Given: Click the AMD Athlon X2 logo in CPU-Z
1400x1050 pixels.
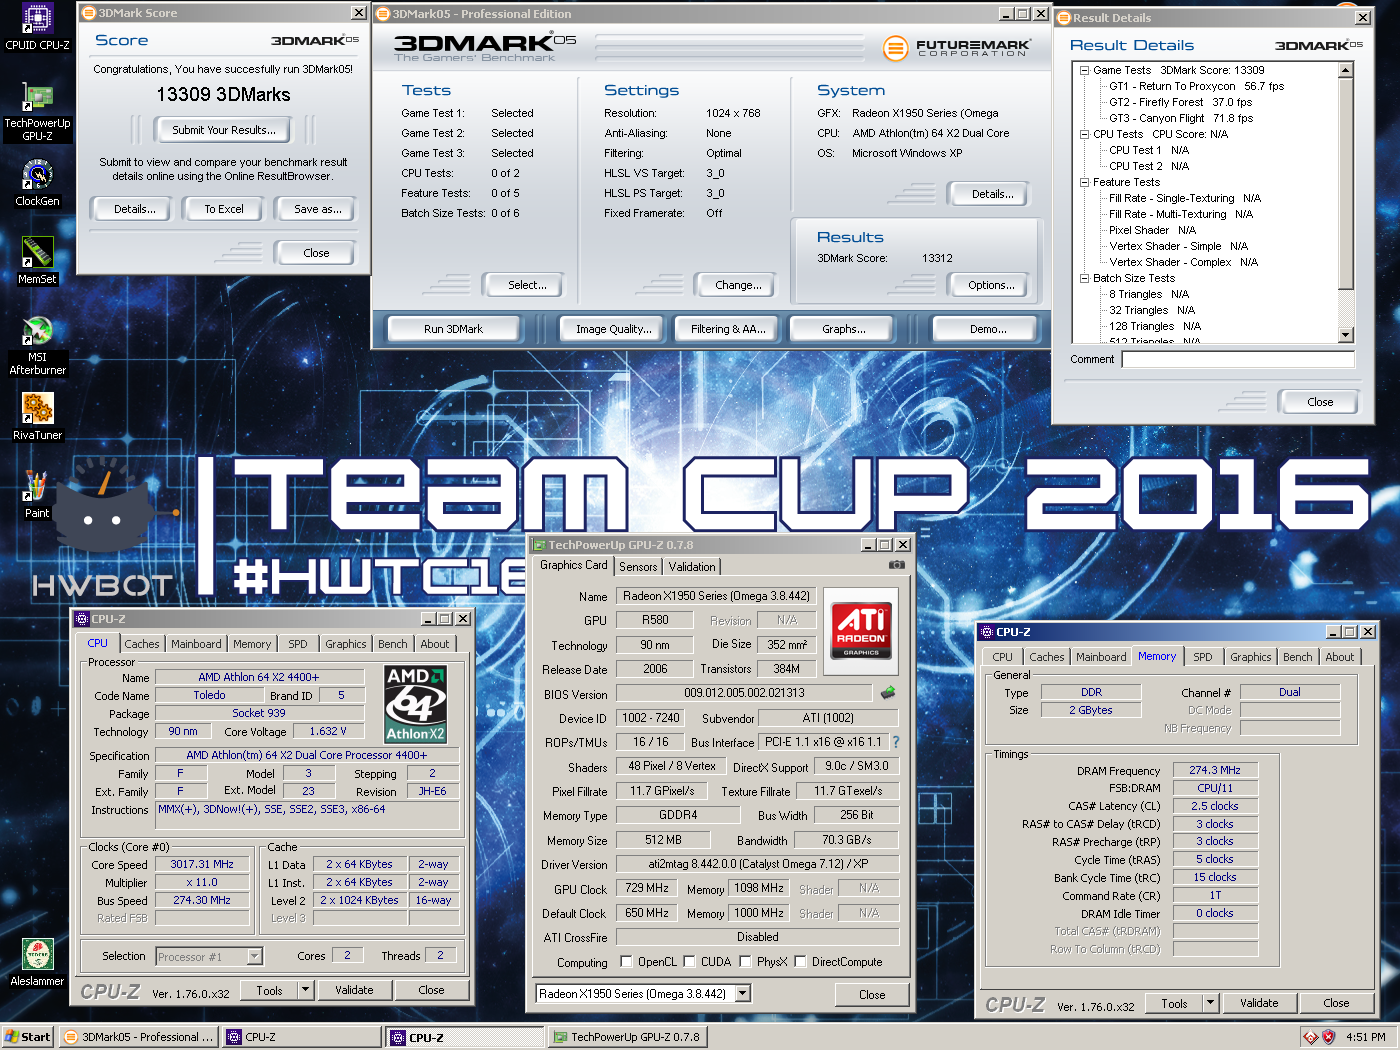Looking at the screenshot, I should (x=415, y=704).
